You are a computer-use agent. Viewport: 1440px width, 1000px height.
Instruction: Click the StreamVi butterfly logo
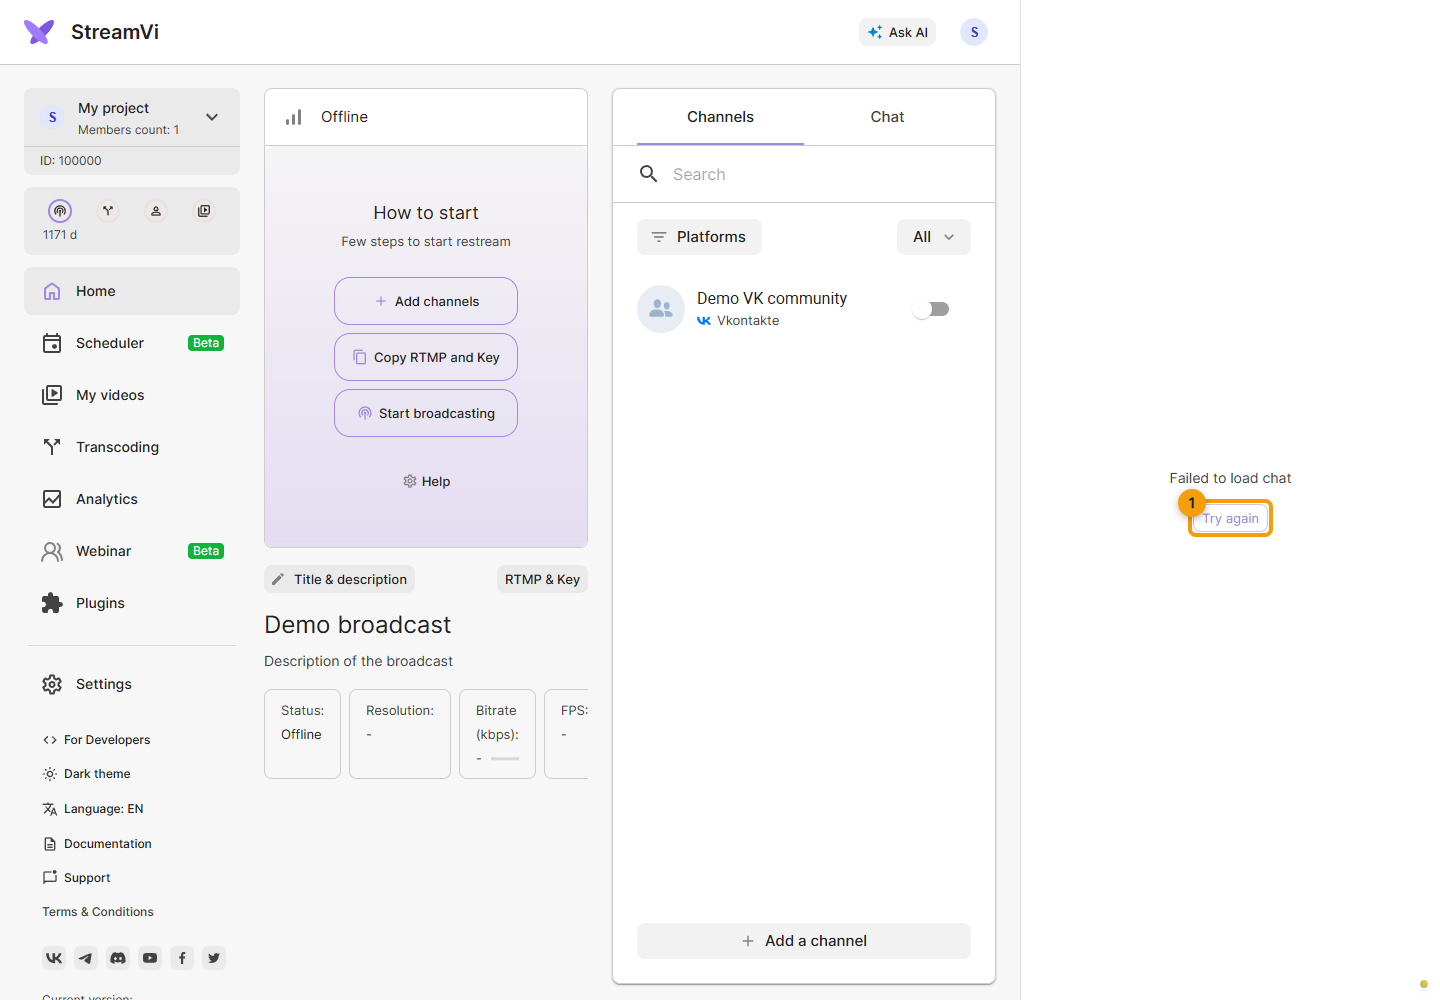39,32
